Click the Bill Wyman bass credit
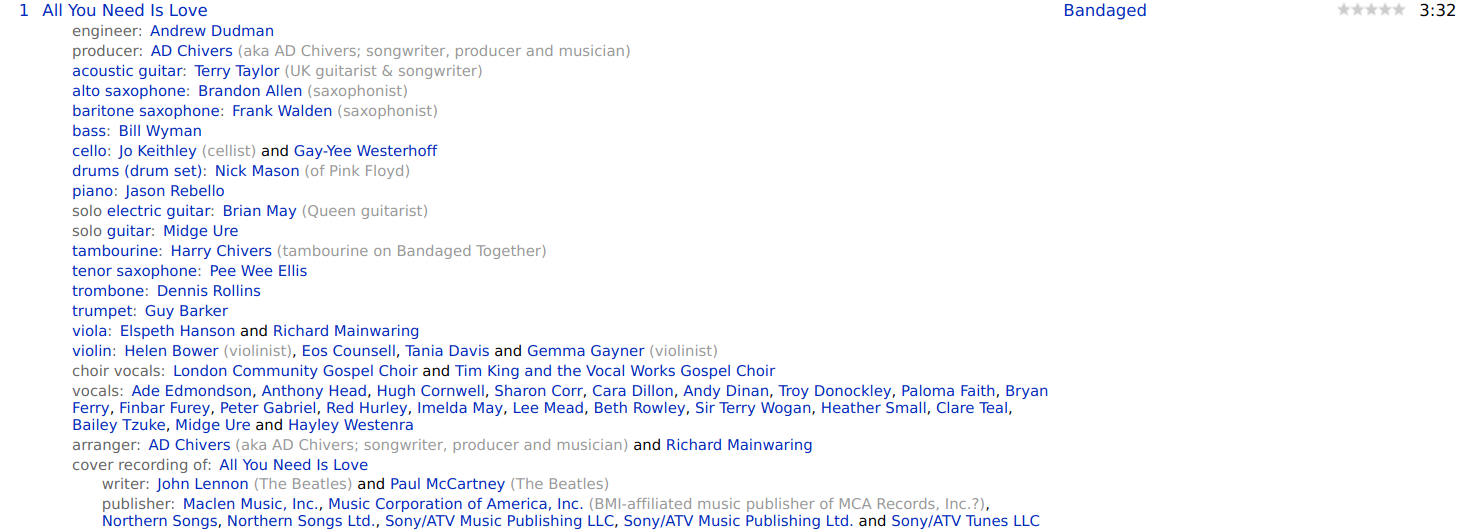1475x532 pixels. tap(160, 131)
